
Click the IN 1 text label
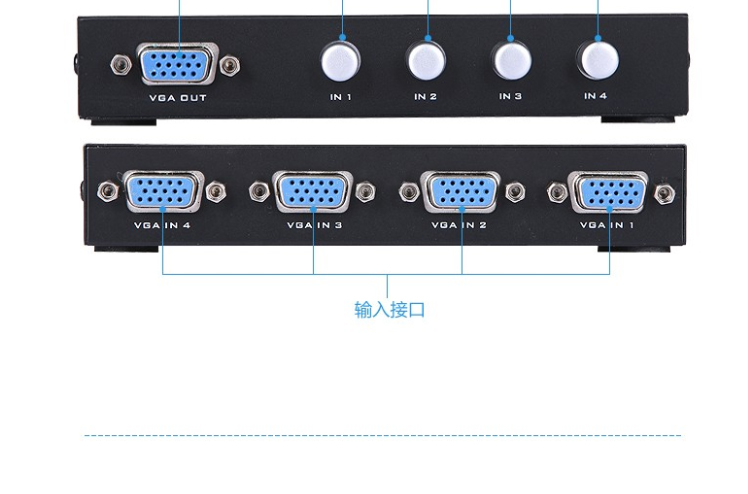[x=341, y=97]
